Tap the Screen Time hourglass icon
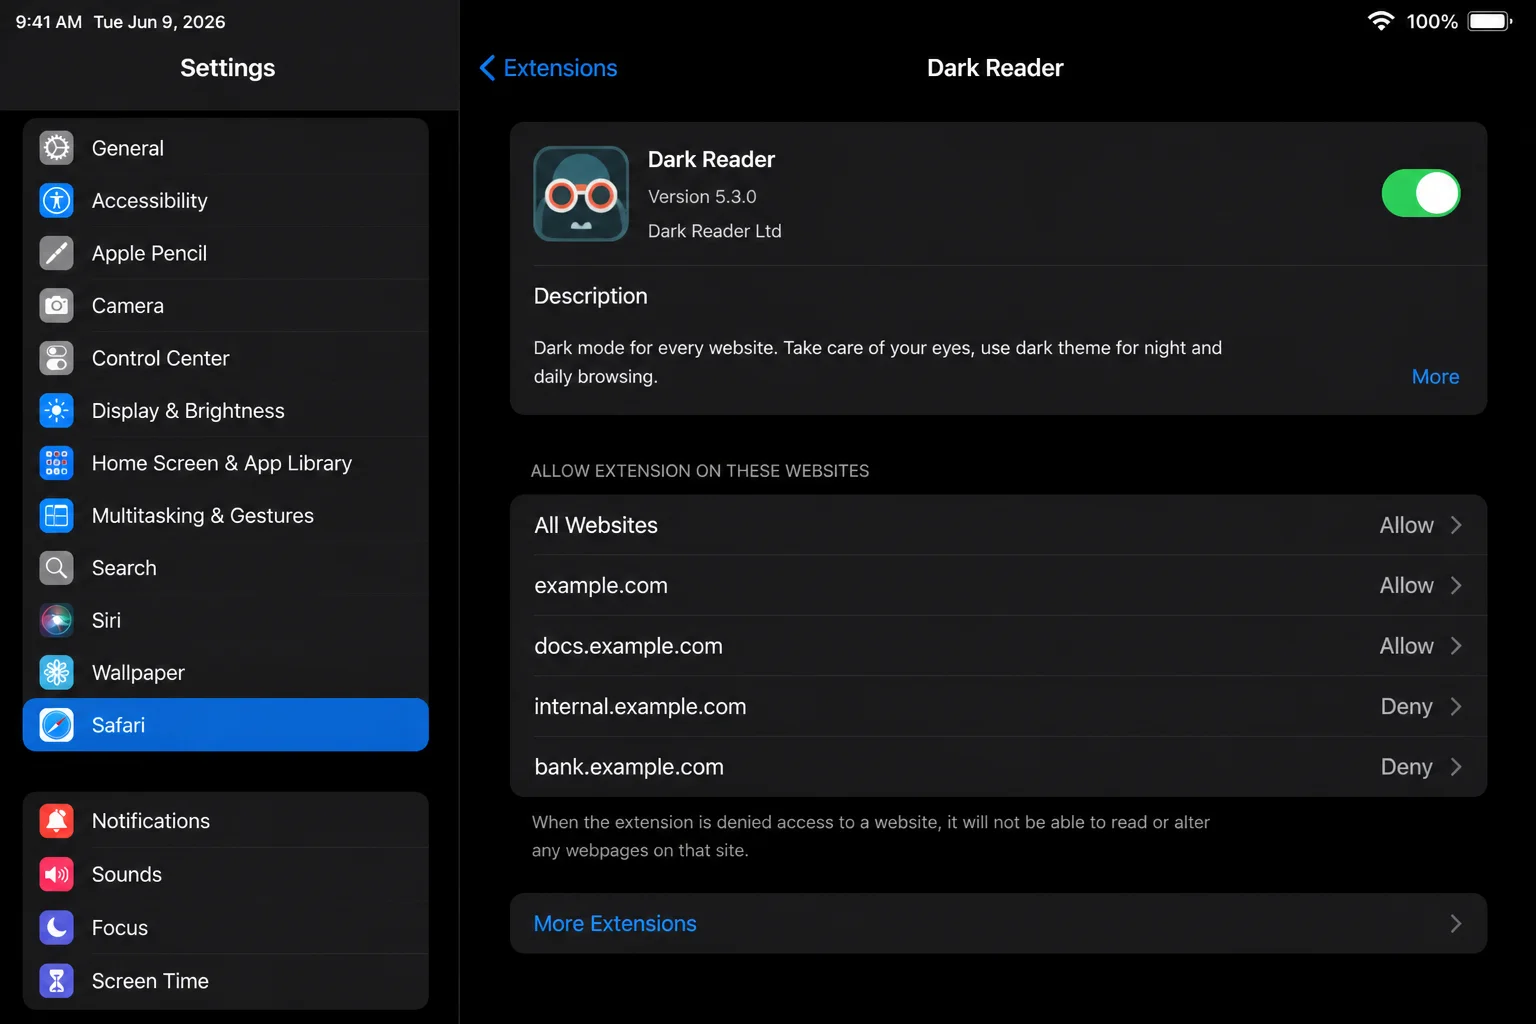The width and height of the screenshot is (1536, 1024). 57,981
